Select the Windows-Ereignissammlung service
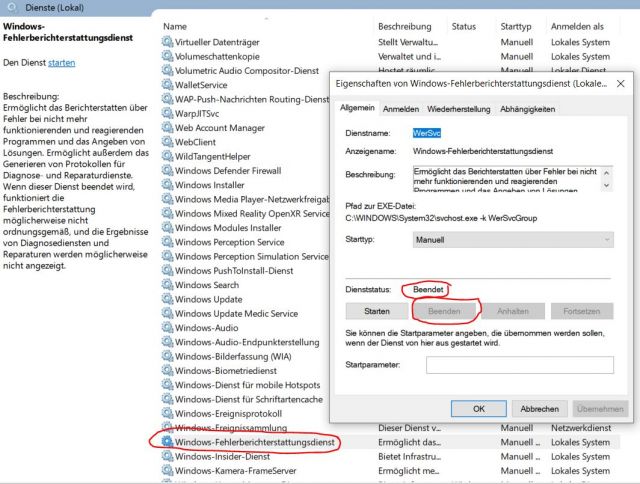 pyautogui.click(x=231, y=428)
